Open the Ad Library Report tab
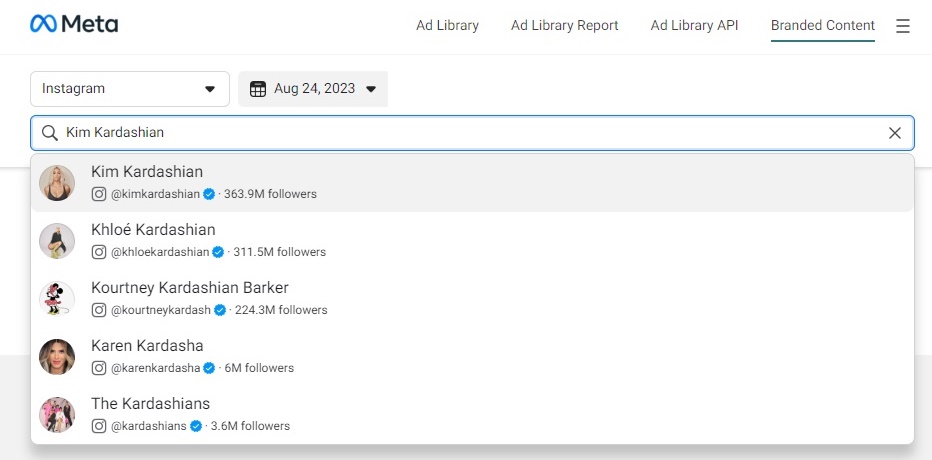Screen dimensions: 932x460 [x=565, y=26]
